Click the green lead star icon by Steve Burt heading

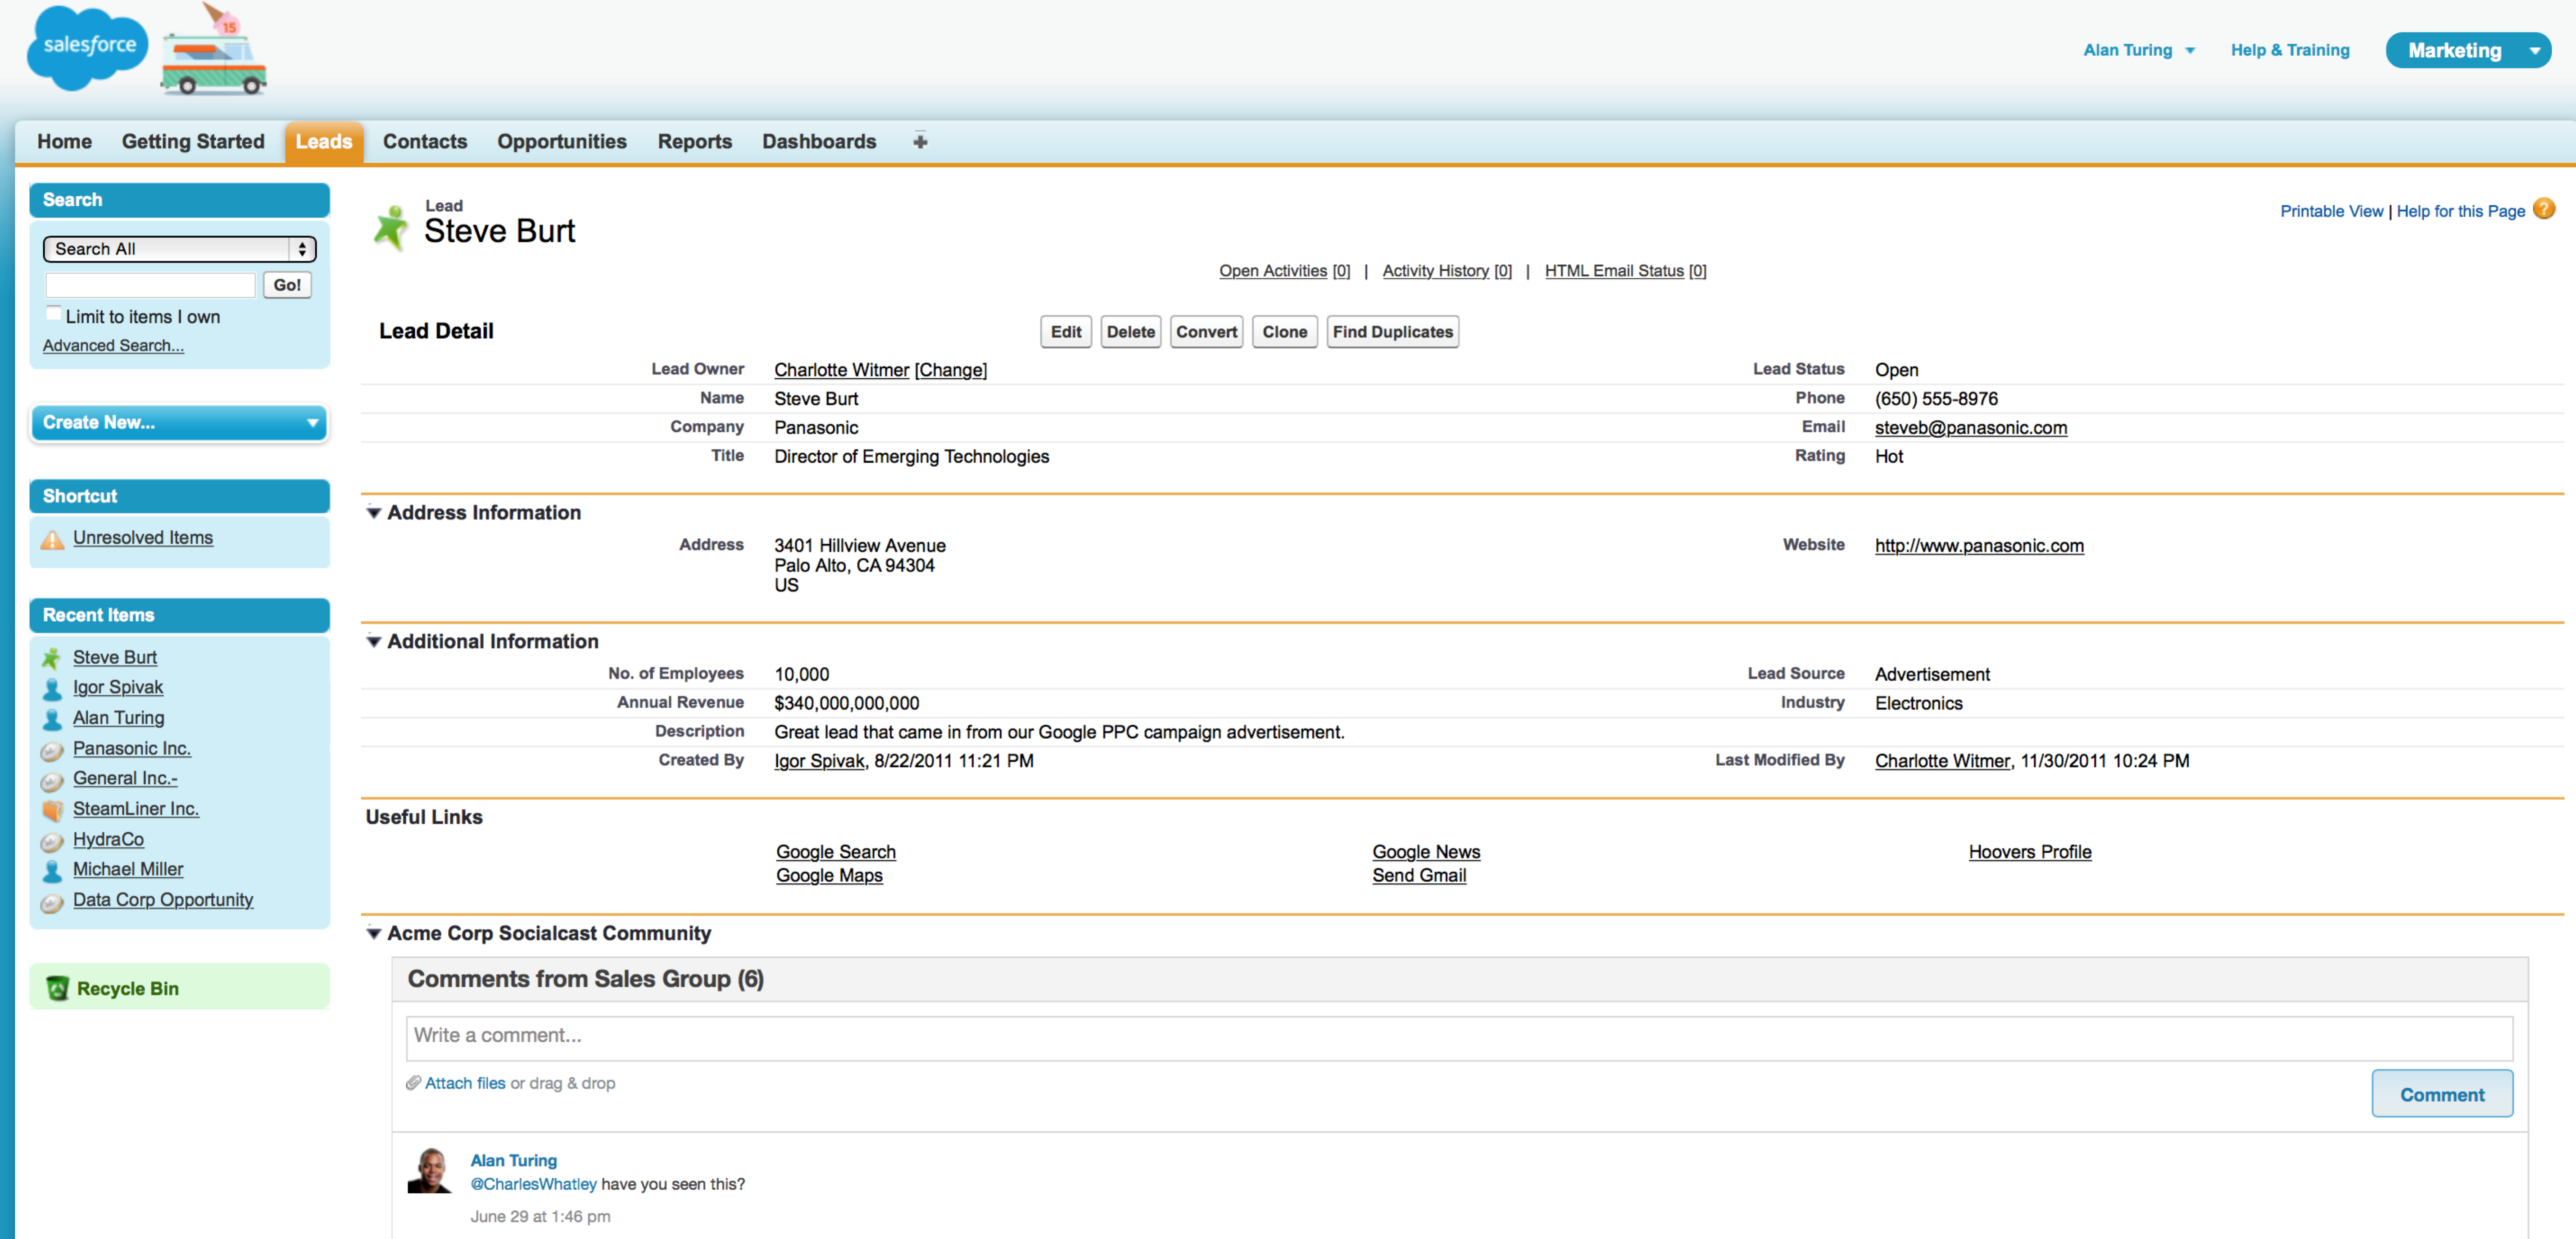coord(390,227)
